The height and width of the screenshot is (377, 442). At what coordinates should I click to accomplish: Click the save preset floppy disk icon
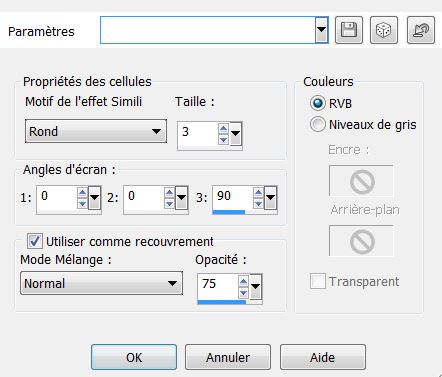pyautogui.click(x=349, y=30)
